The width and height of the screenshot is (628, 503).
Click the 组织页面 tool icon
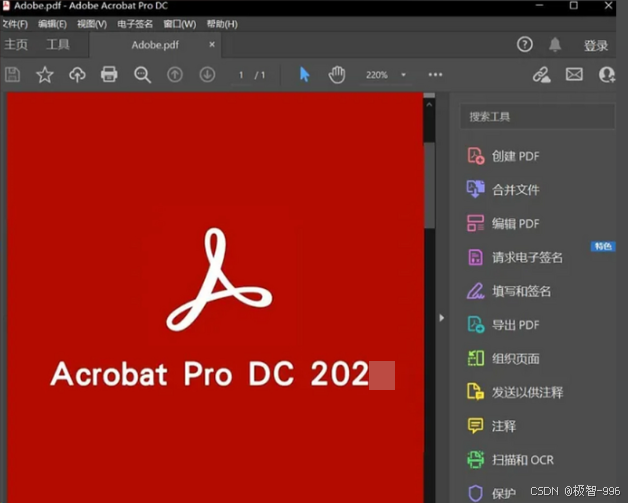click(x=476, y=358)
